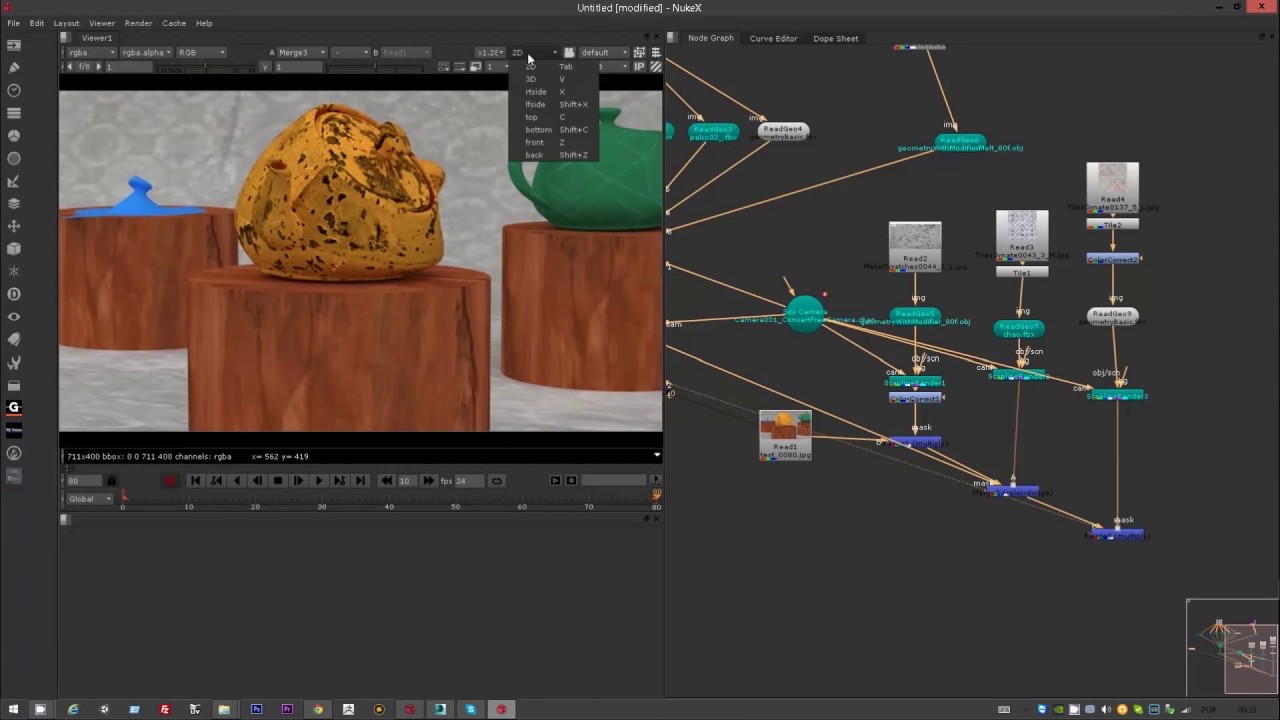Image resolution: width=1280 pixels, height=720 pixels.
Task: Open the RGB display mode dropdown
Action: 201,52
